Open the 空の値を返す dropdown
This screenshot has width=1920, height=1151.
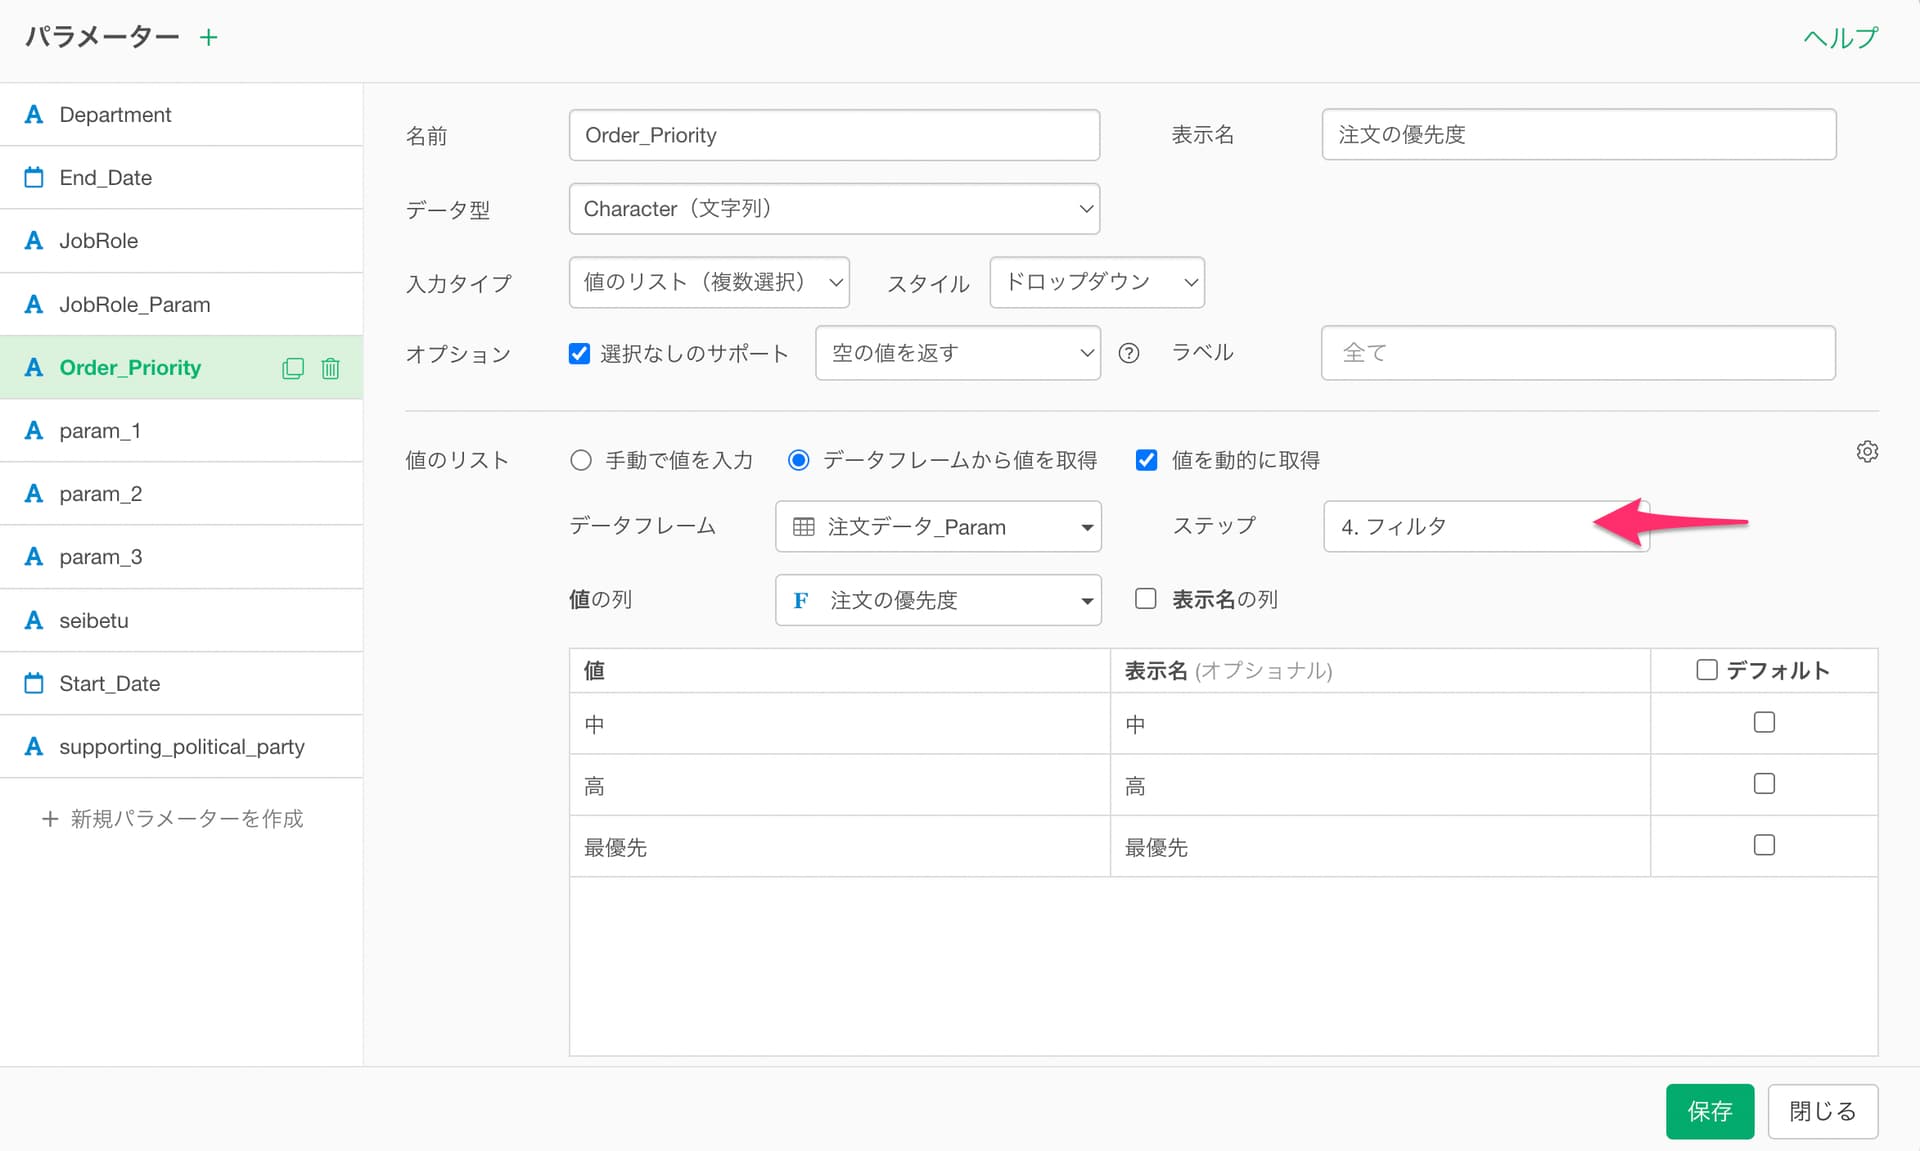tap(958, 353)
